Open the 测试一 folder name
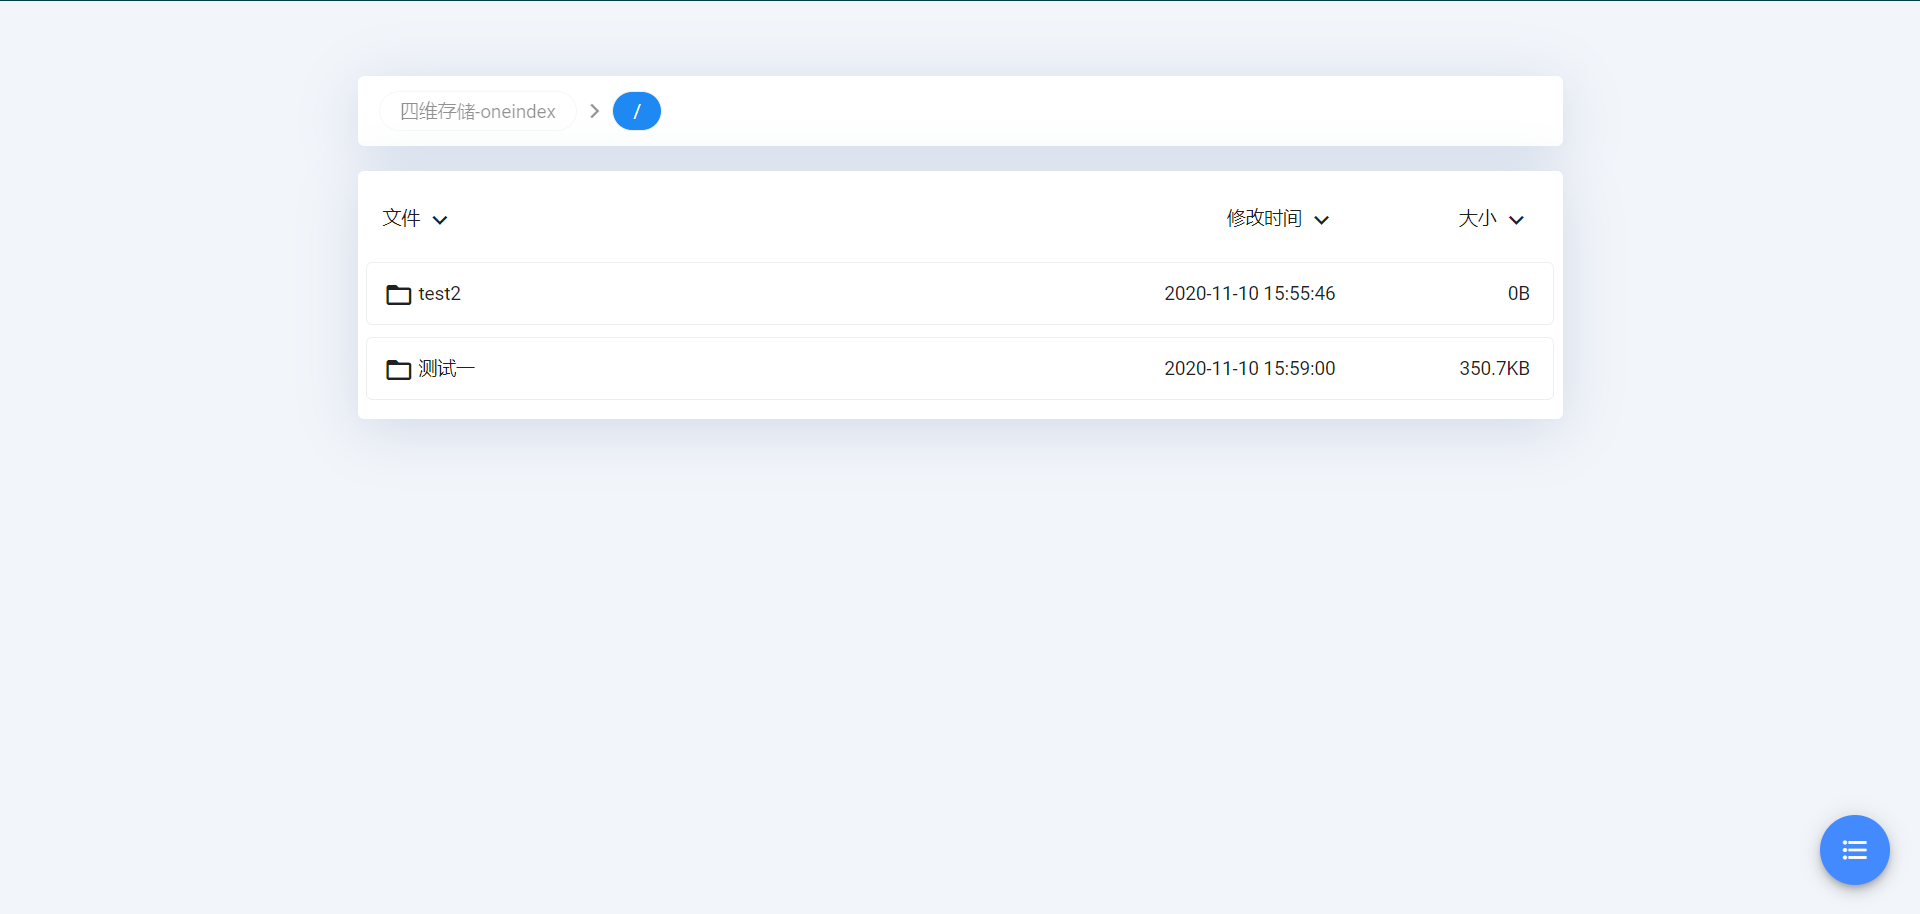Image resolution: width=1920 pixels, height=914 pixels. pyautogui.click(x=446, y=368)
